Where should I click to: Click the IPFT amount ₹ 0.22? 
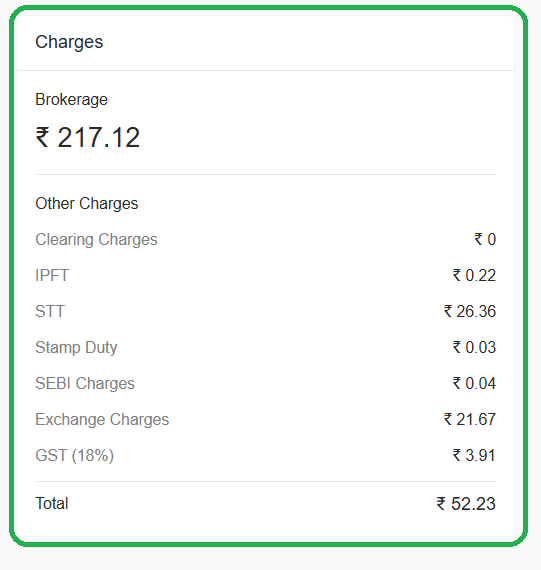click(x=474, y=275)
